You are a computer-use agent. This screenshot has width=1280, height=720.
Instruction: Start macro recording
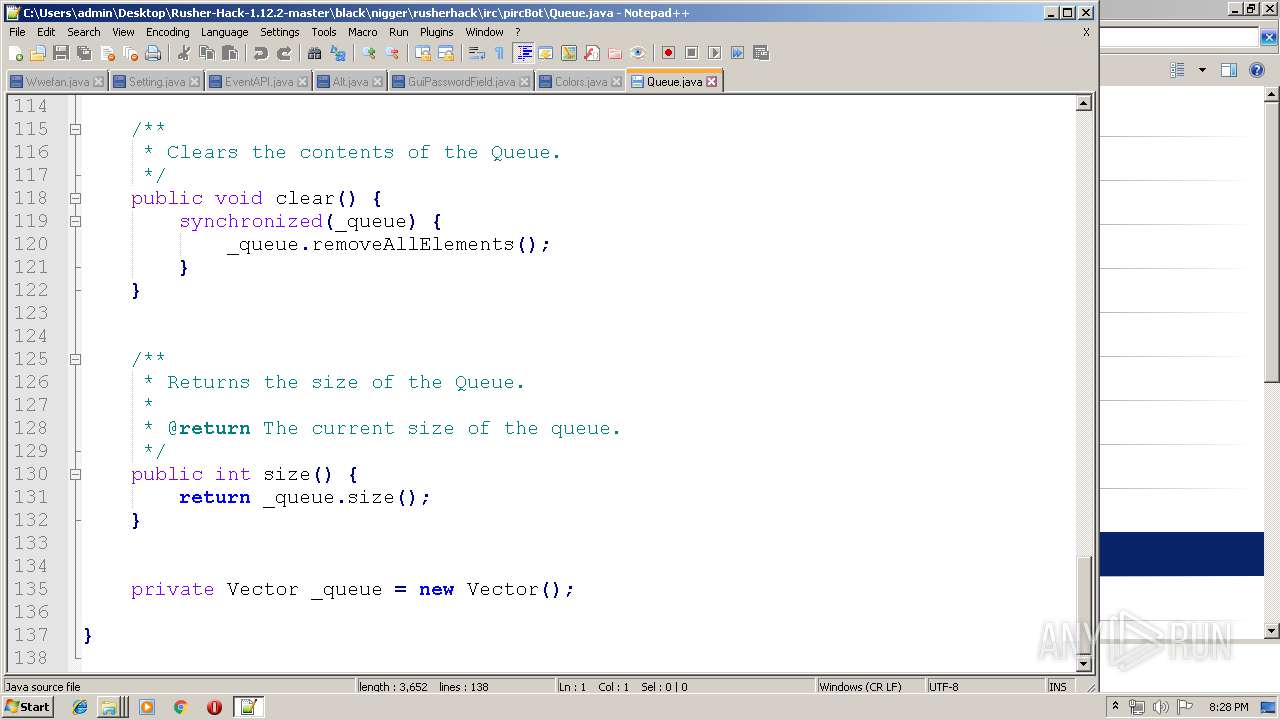668,53
